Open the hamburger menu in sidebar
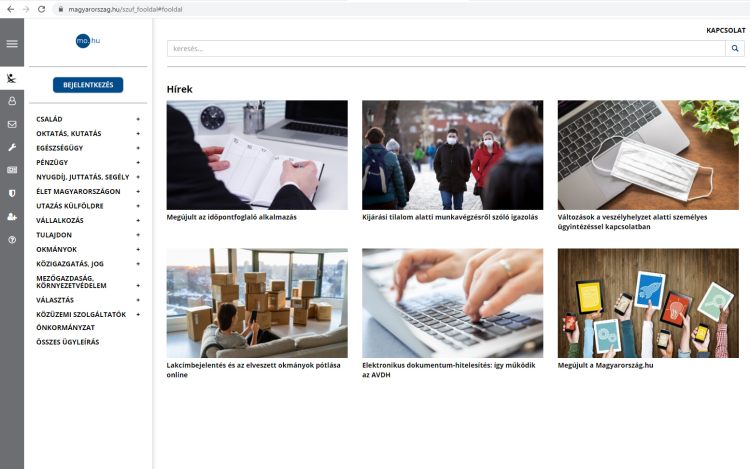 pos(12,44)
